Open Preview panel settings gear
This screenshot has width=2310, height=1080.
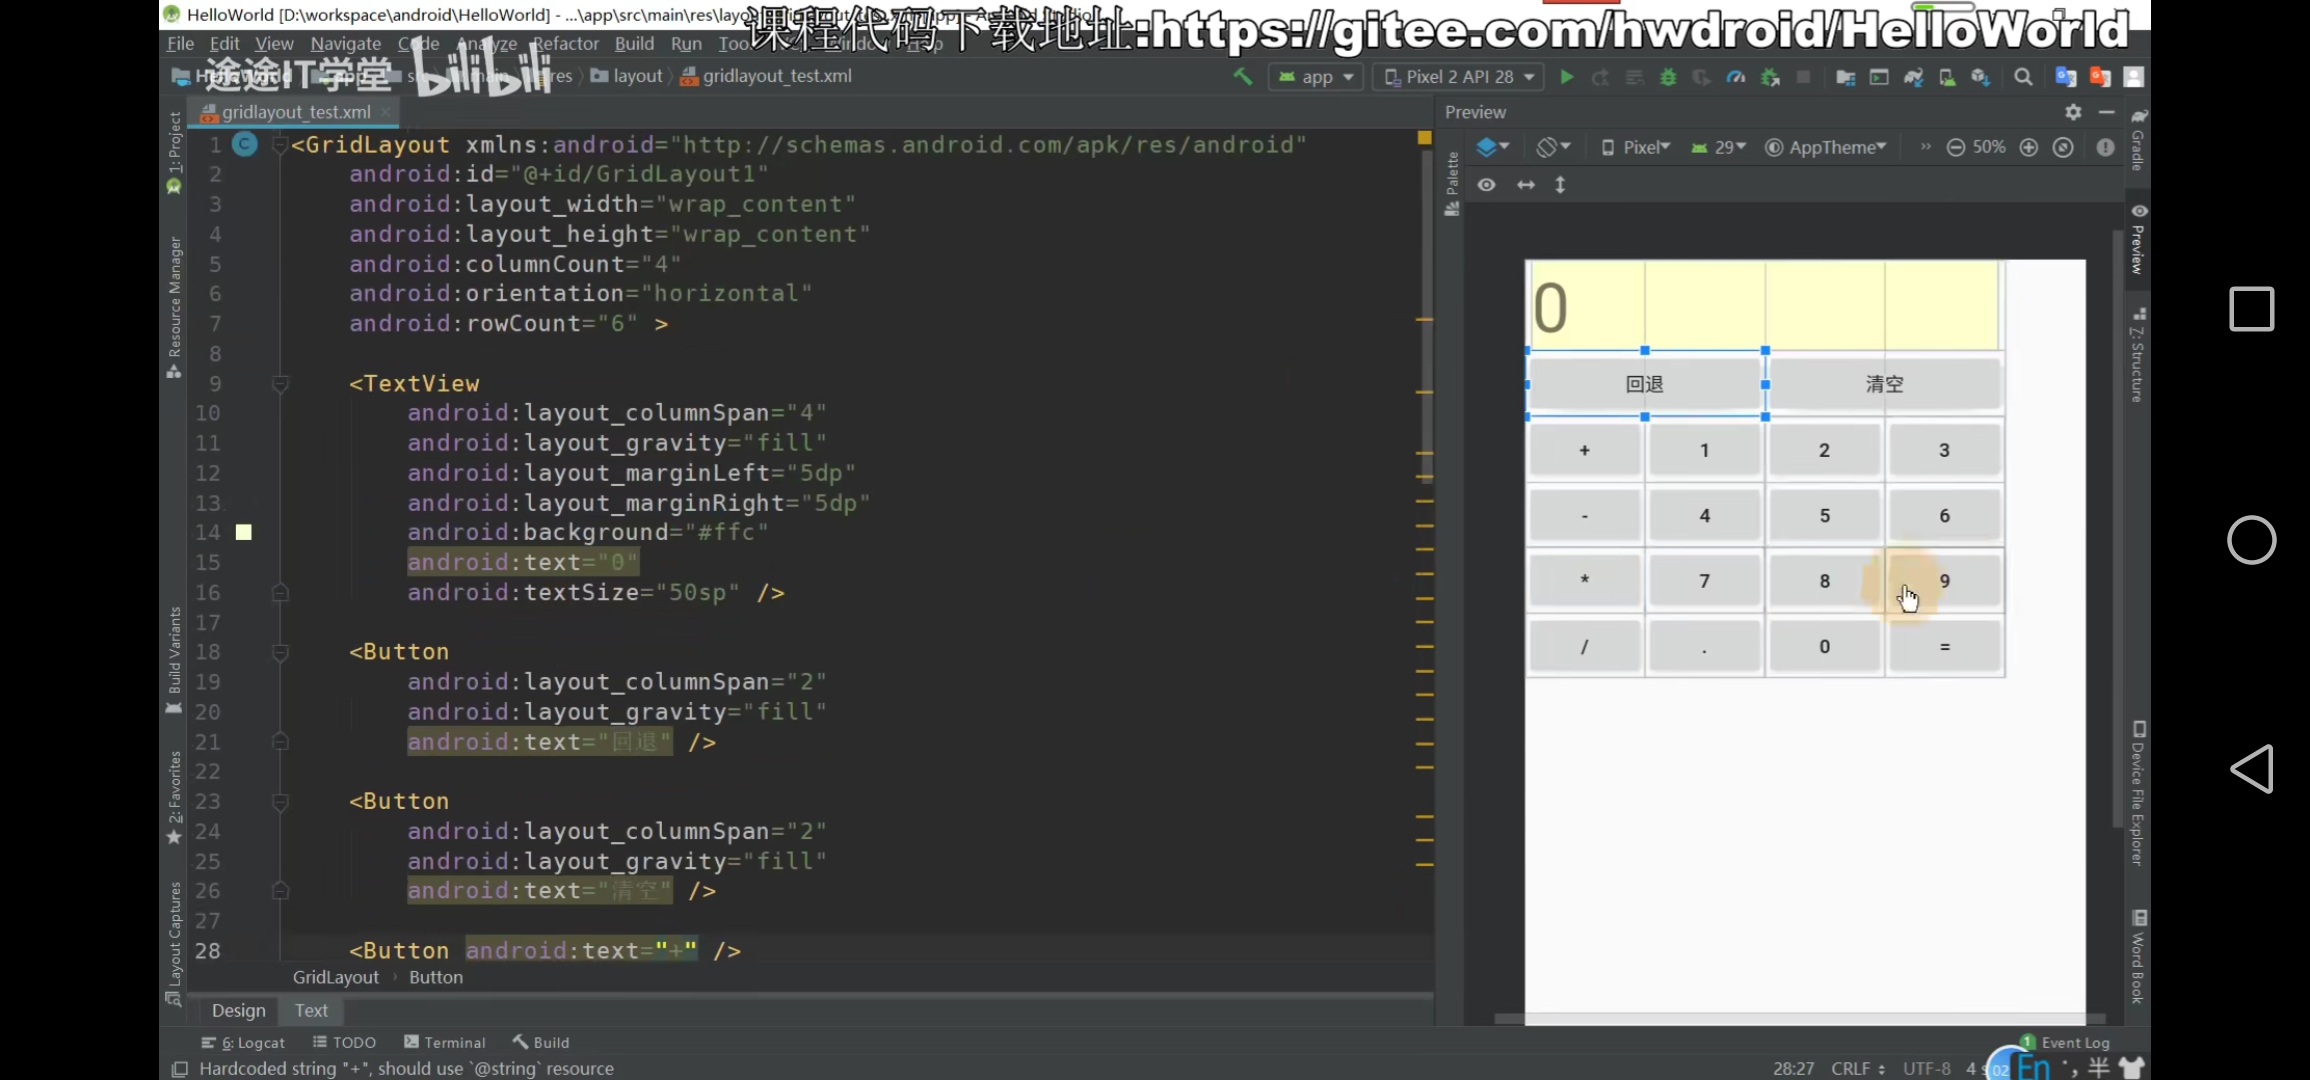pyautogui.click(x=2073, y=112)
